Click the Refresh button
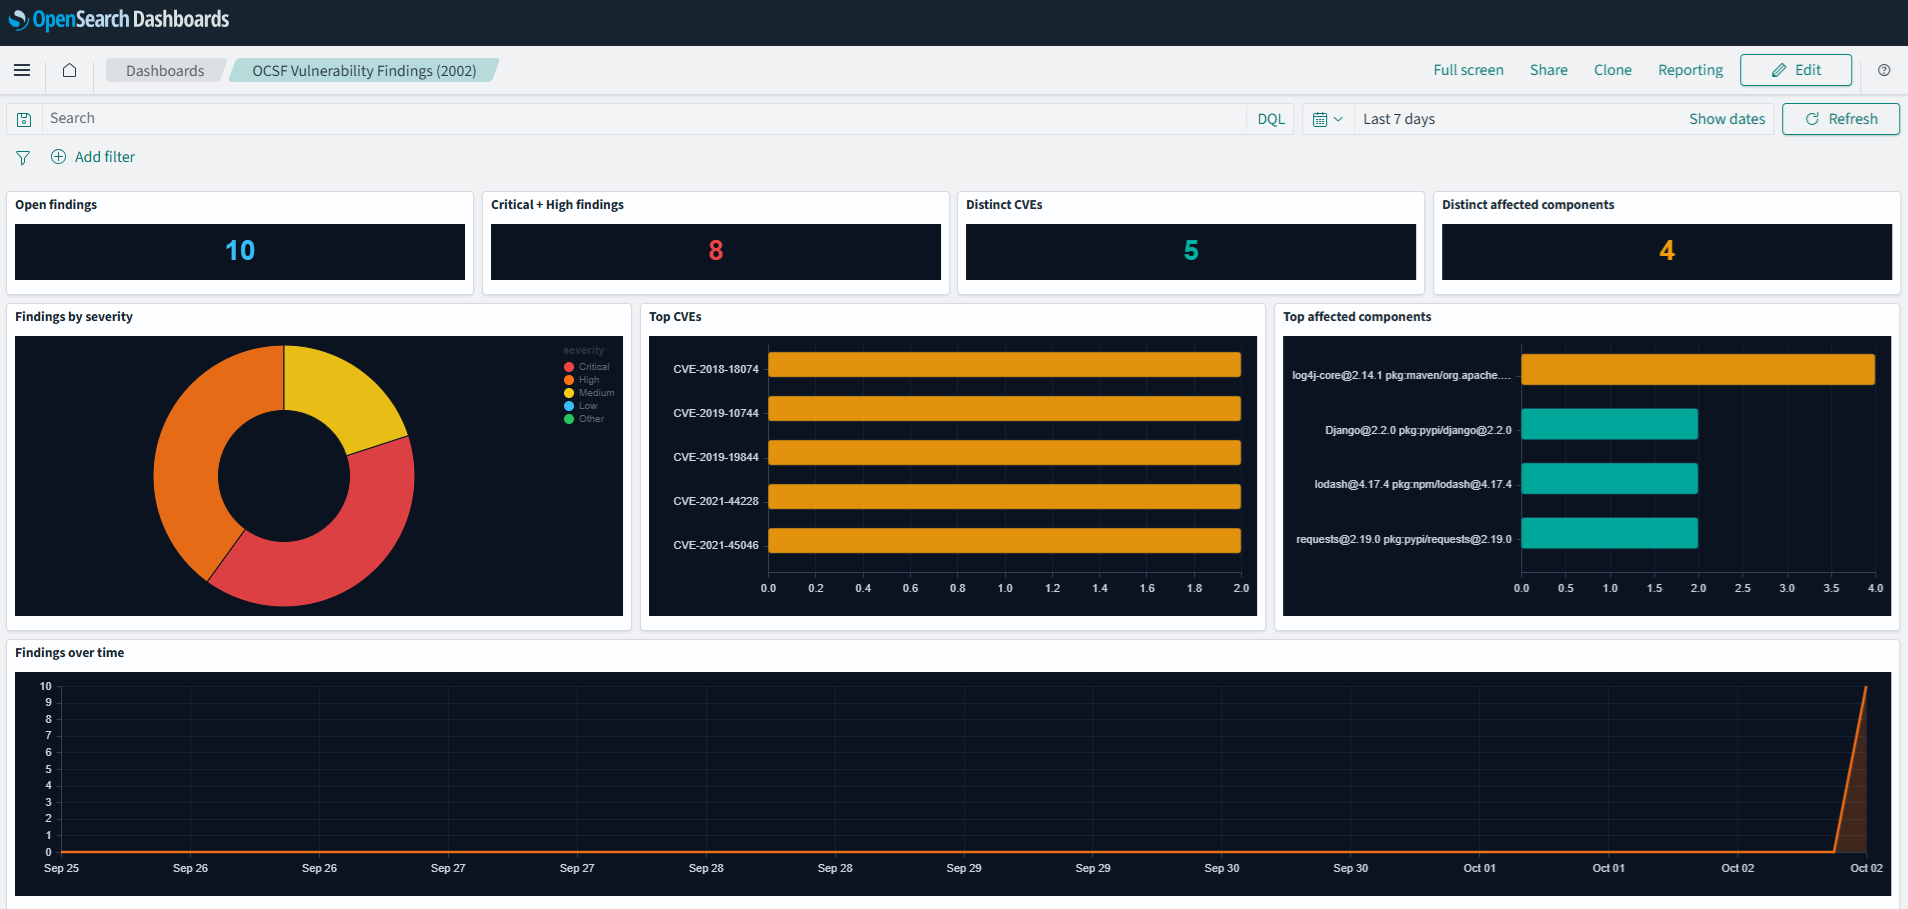 (1841, 119)
